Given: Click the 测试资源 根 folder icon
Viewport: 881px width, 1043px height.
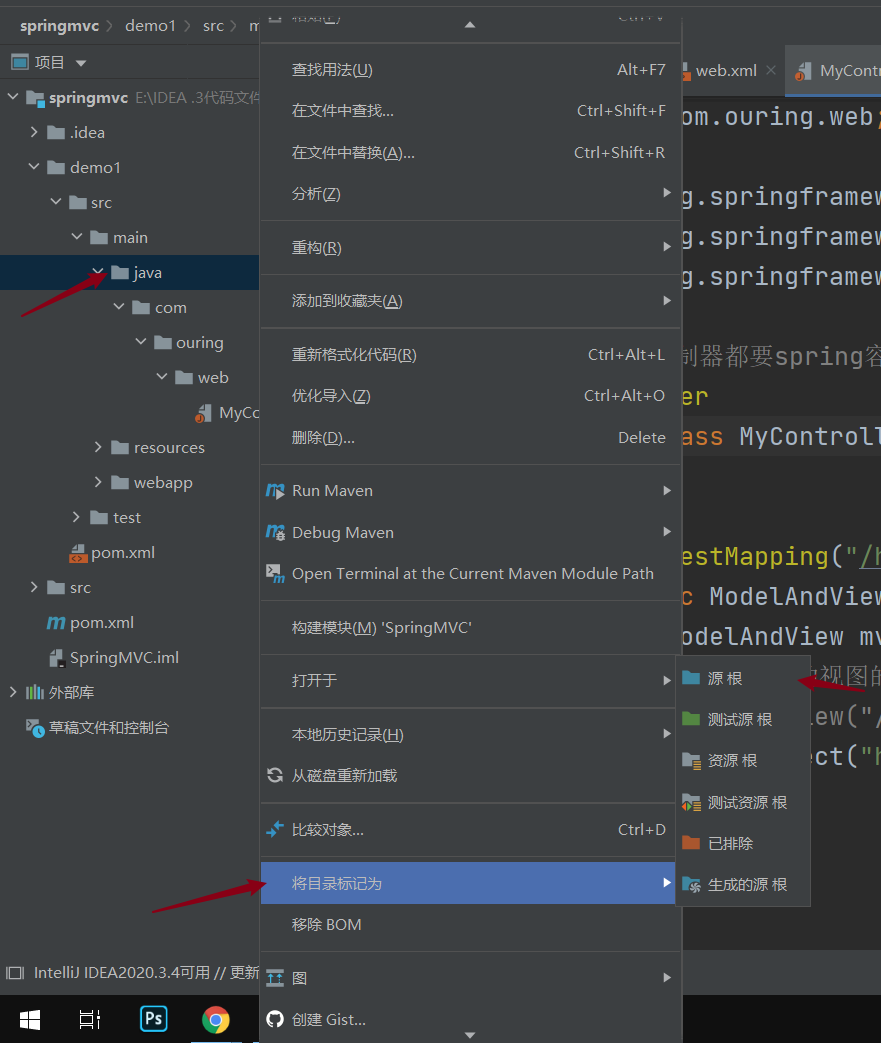Looking at the screenshot, I should (x=691, y=802).
